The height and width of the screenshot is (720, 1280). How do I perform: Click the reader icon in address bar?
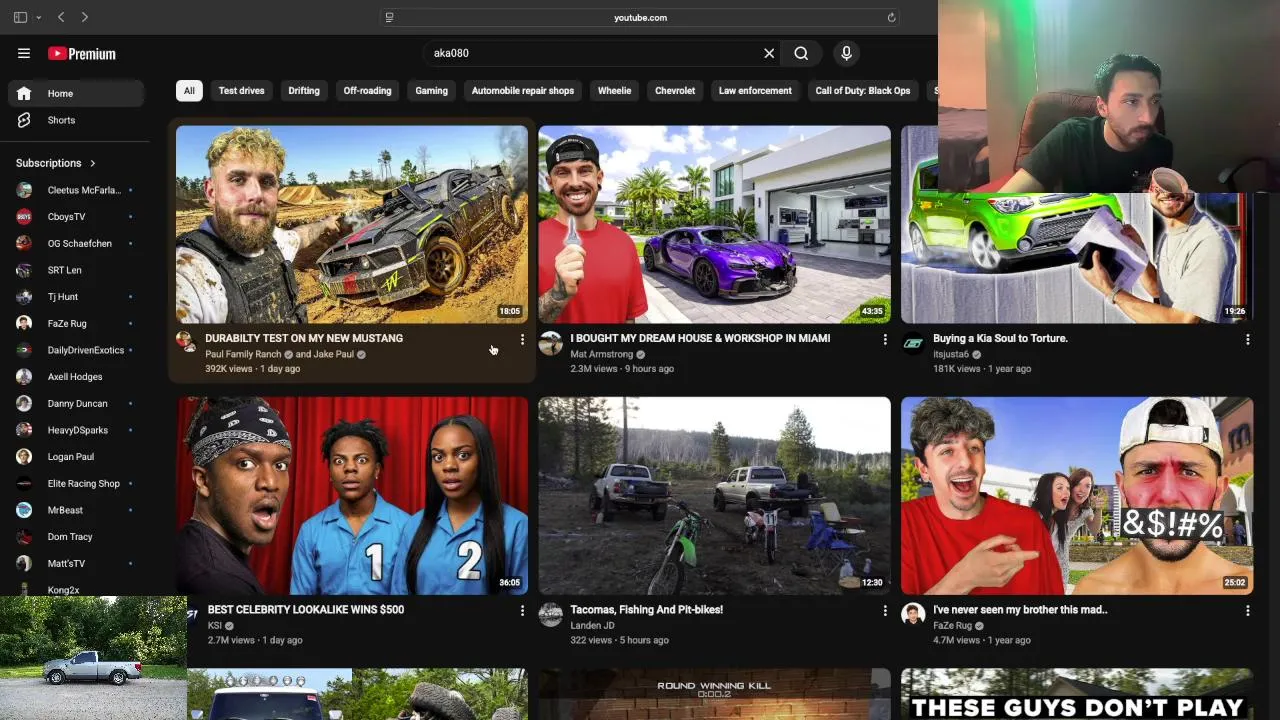coord(389,17)
